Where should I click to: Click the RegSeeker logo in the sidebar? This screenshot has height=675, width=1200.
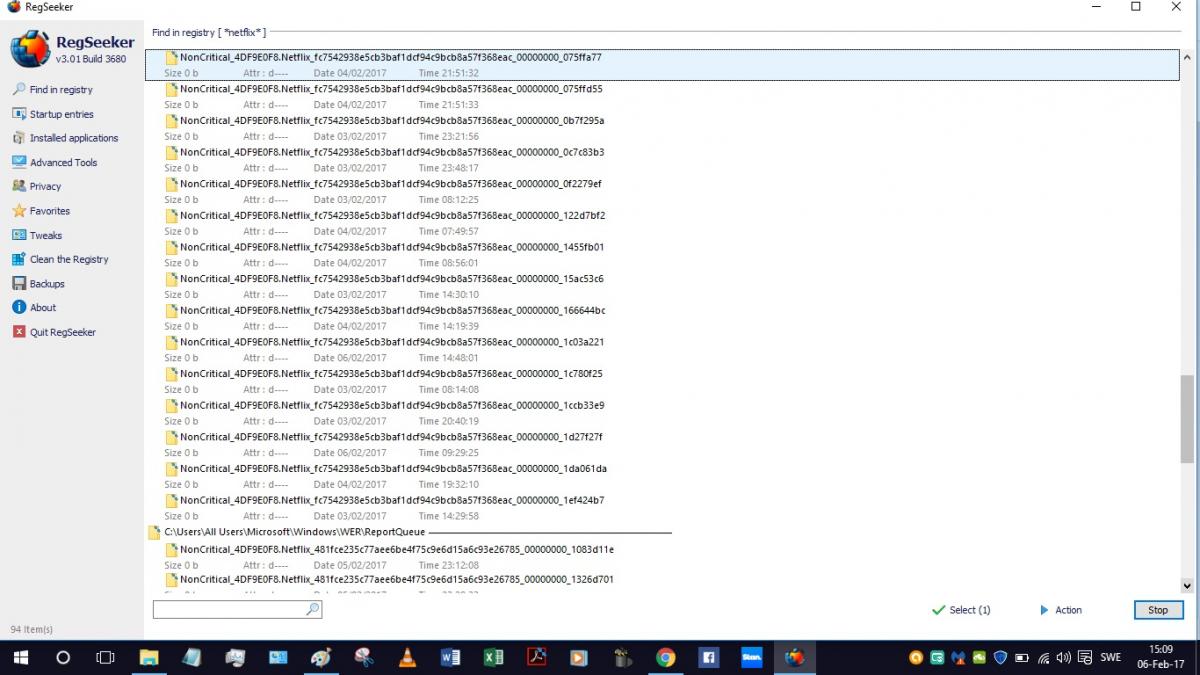(30, 49)
